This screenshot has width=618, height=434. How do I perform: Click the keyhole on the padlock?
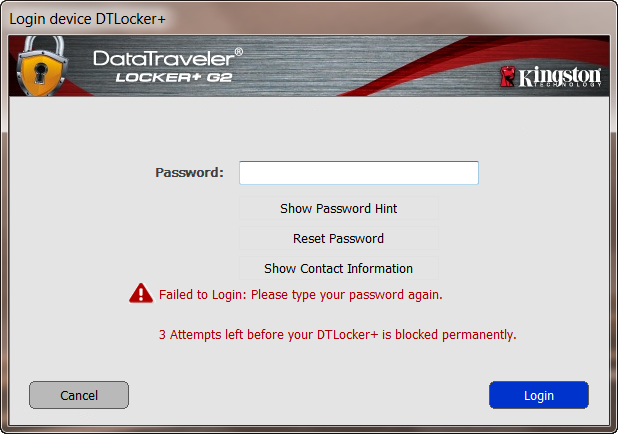(x=40, y=74)
